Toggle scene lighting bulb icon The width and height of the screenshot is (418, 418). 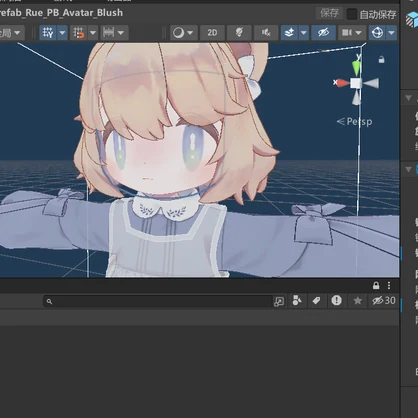coord(239,33)
